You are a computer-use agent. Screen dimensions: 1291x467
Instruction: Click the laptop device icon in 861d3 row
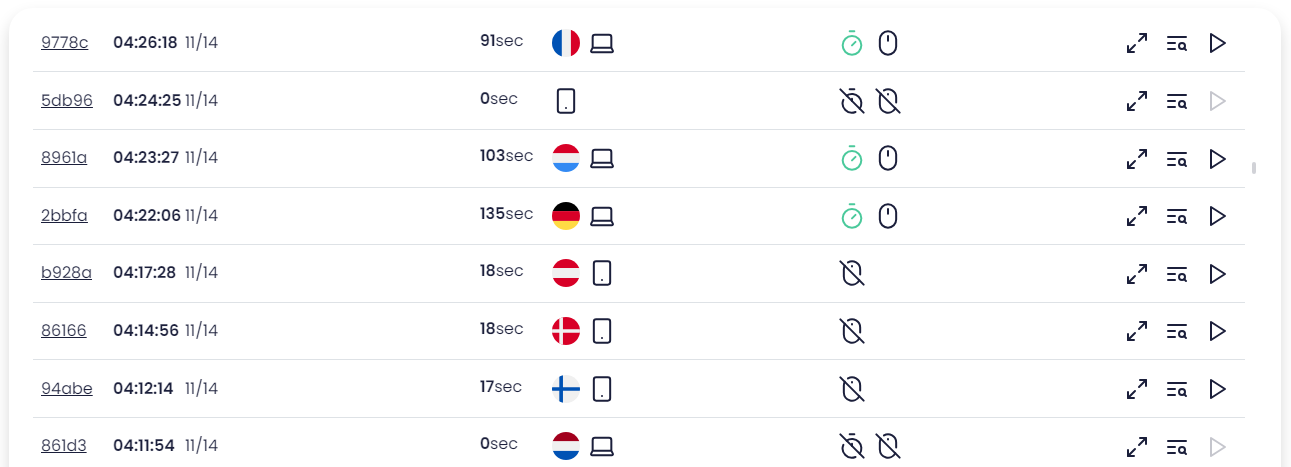point(602,446)
